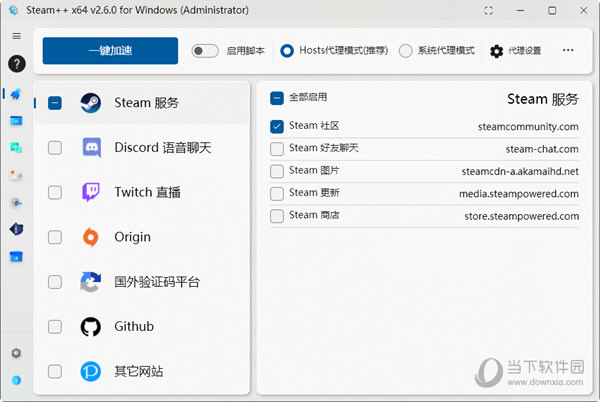The width and height of the screenshot is (600, 402).
Task: Click the Origin logo icon
Action: coord(91,237)
